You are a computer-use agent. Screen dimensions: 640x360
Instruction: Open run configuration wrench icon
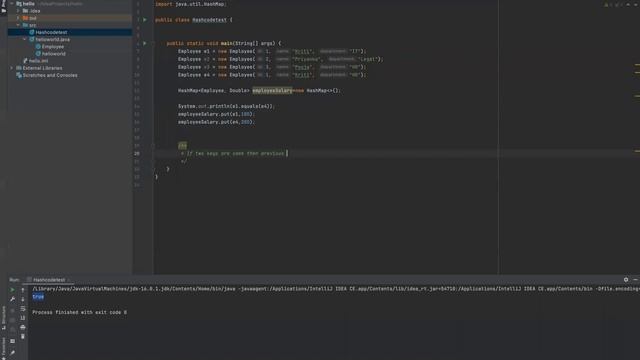(13, 299)
